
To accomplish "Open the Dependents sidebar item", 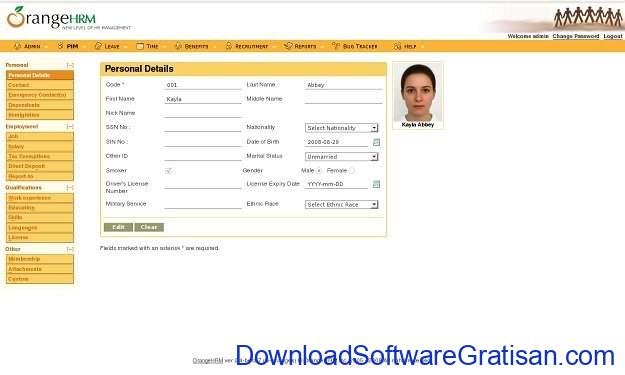I will pyautogui.click(x=40, y=105).
